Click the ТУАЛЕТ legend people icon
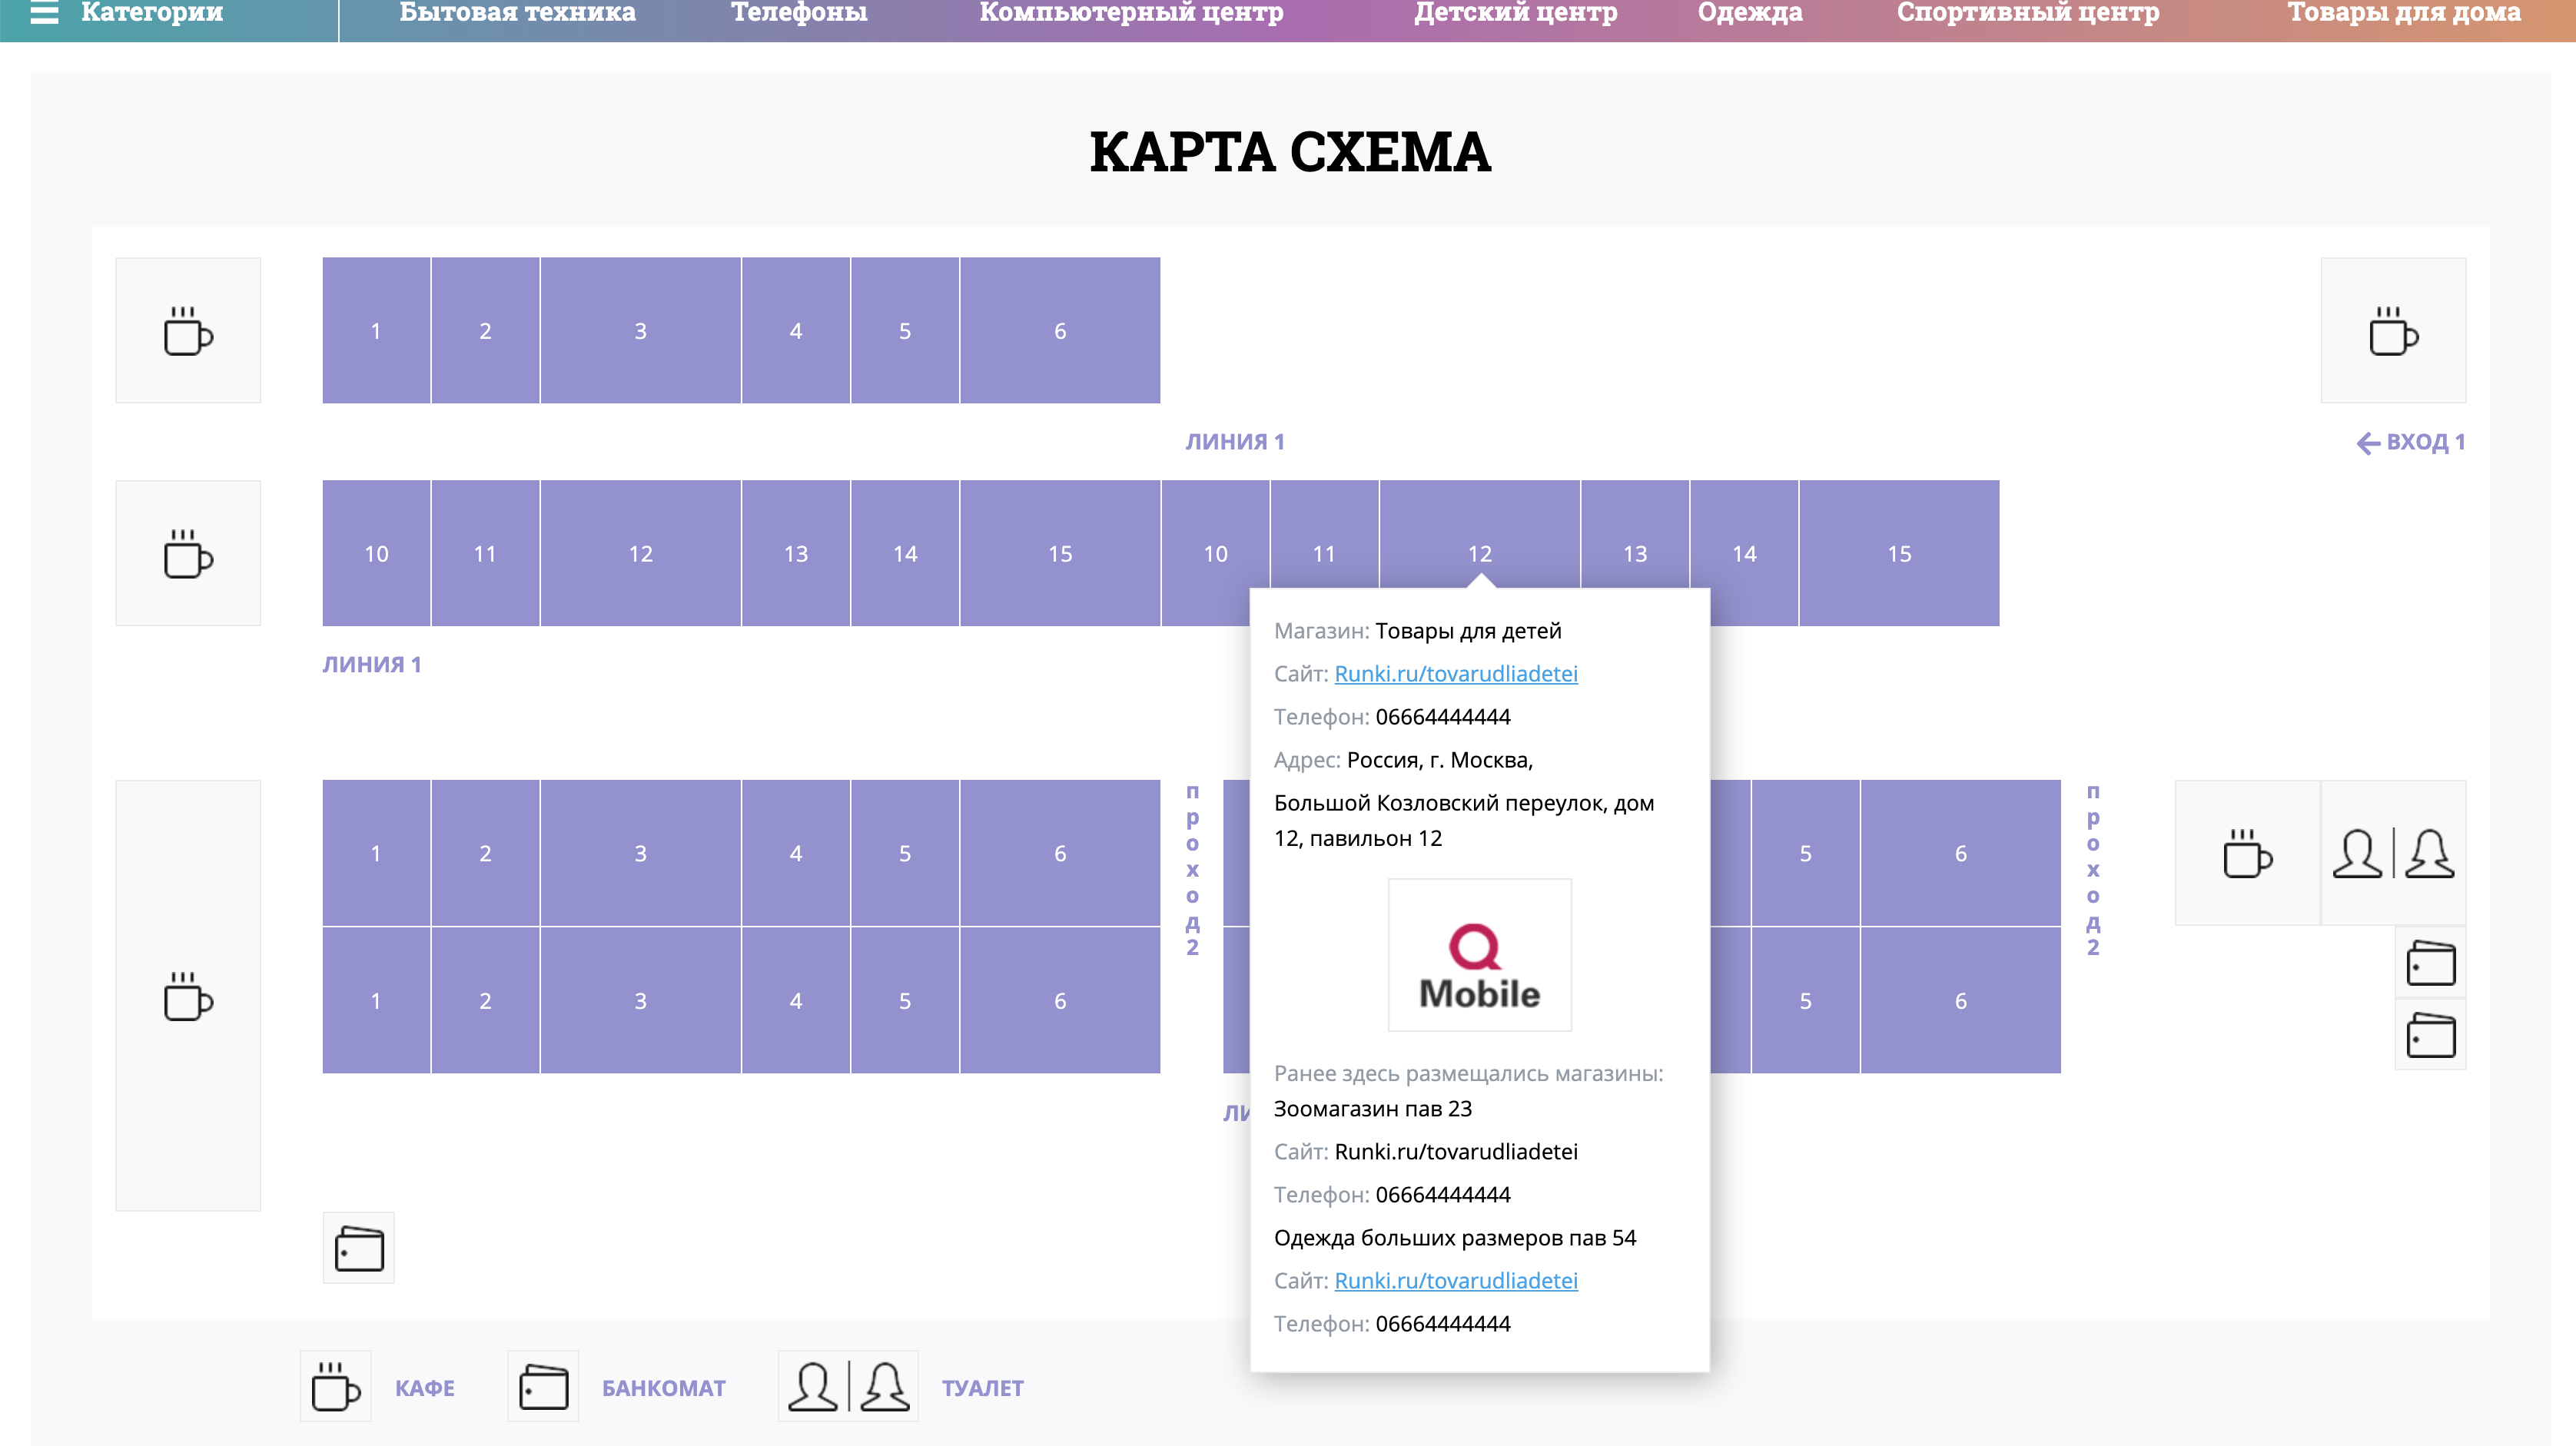 click(848, 1386)
